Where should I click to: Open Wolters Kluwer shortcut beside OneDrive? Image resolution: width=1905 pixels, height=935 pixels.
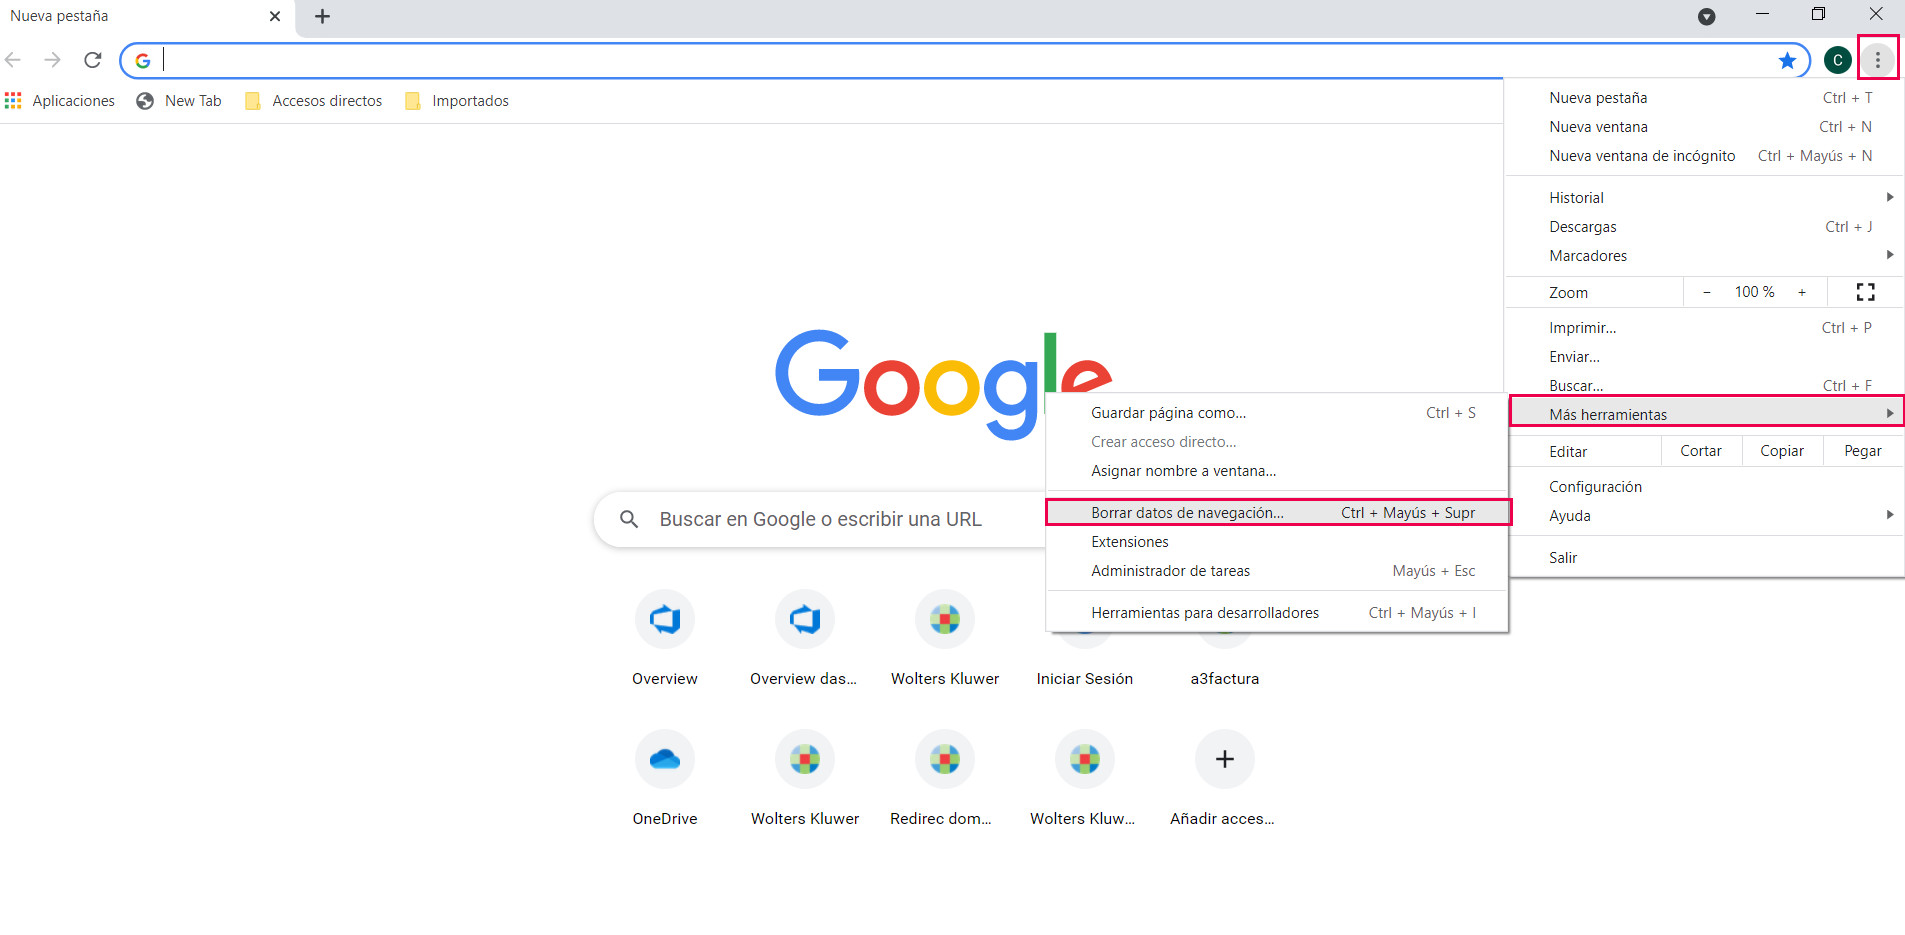click(x=805, y=780)
